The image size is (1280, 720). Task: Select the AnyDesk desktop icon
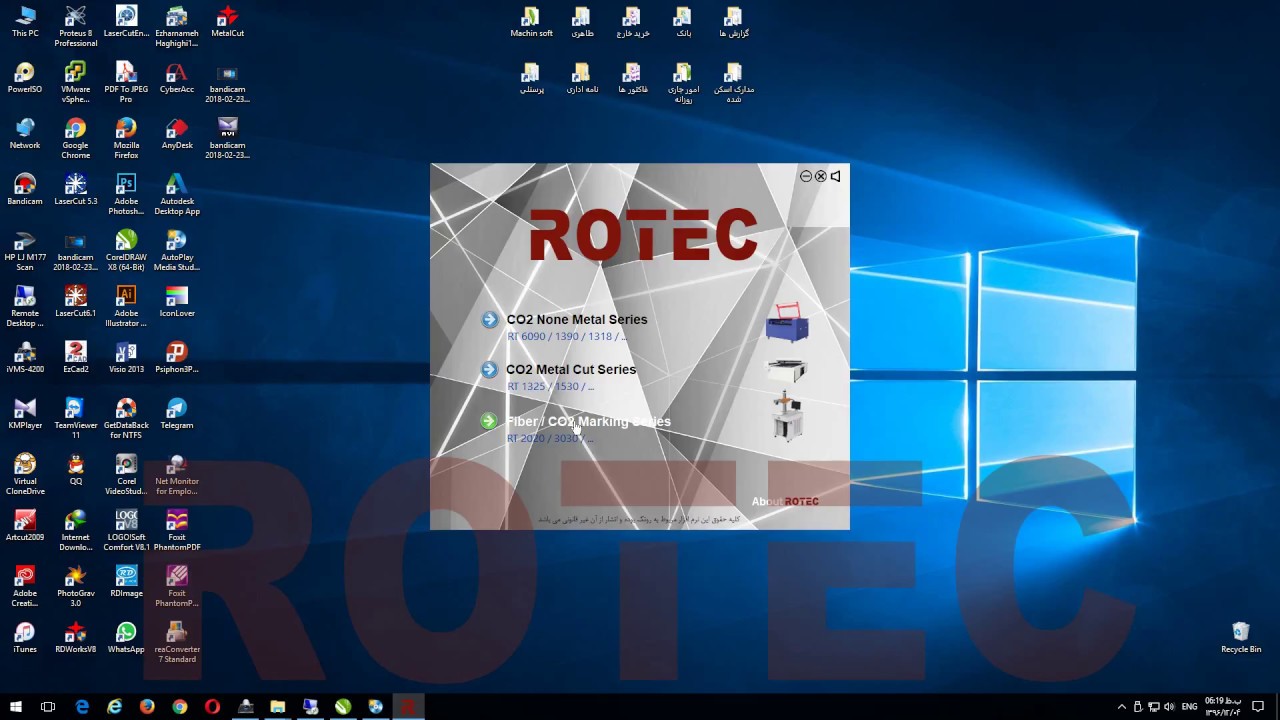click(177, 134)
